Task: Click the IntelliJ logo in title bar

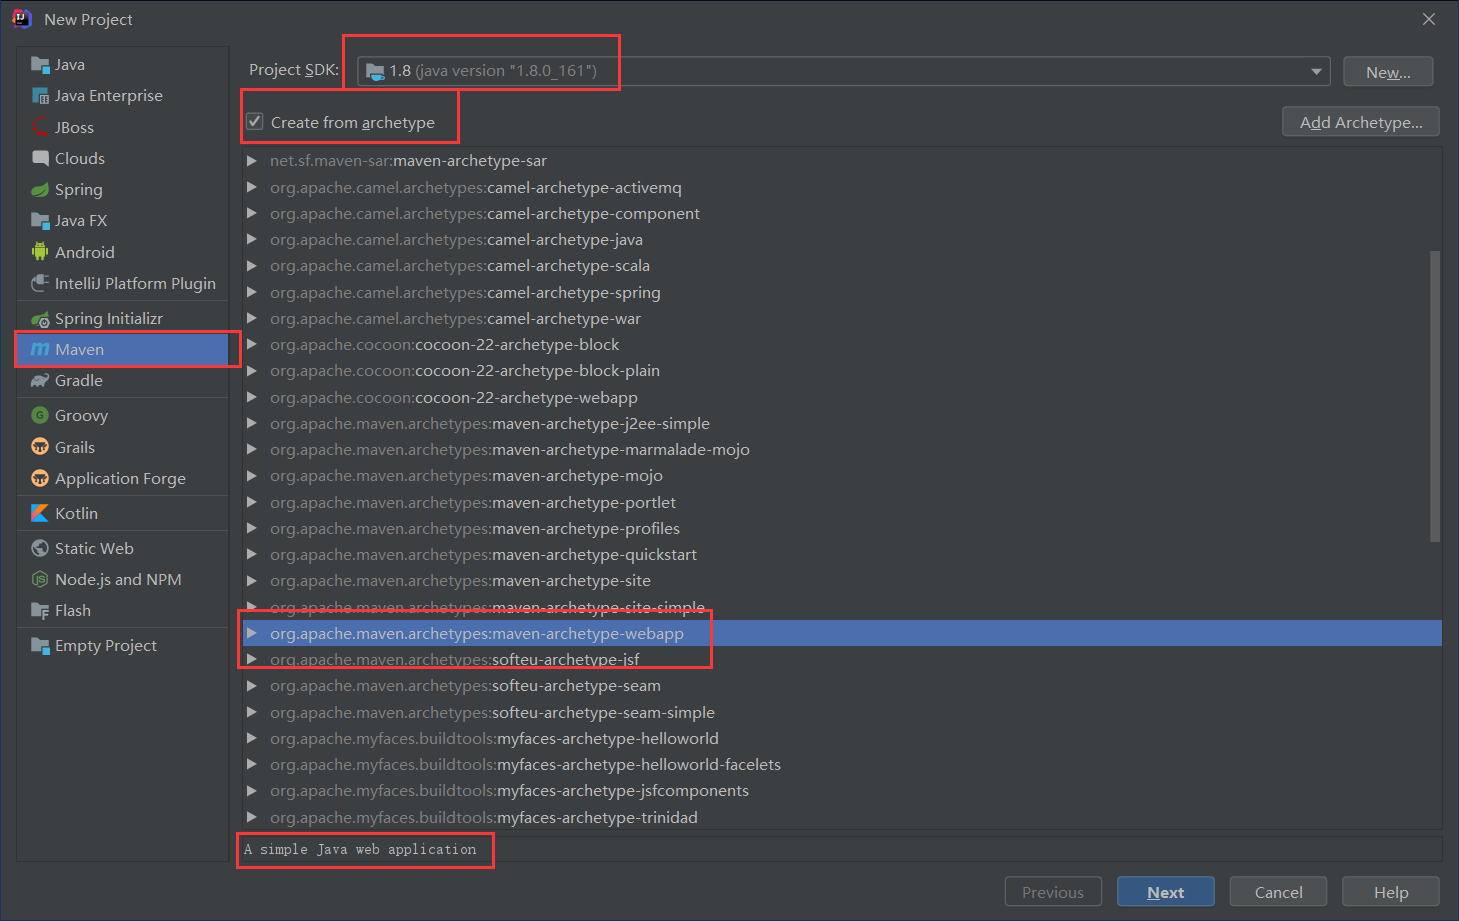Action: [x=21, y=19]
